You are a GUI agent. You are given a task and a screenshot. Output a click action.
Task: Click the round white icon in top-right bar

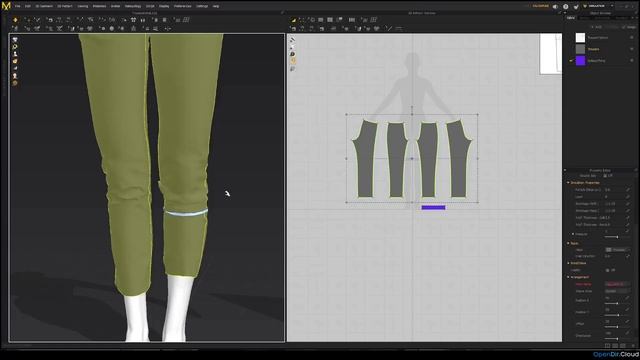[x=566, y=7]
